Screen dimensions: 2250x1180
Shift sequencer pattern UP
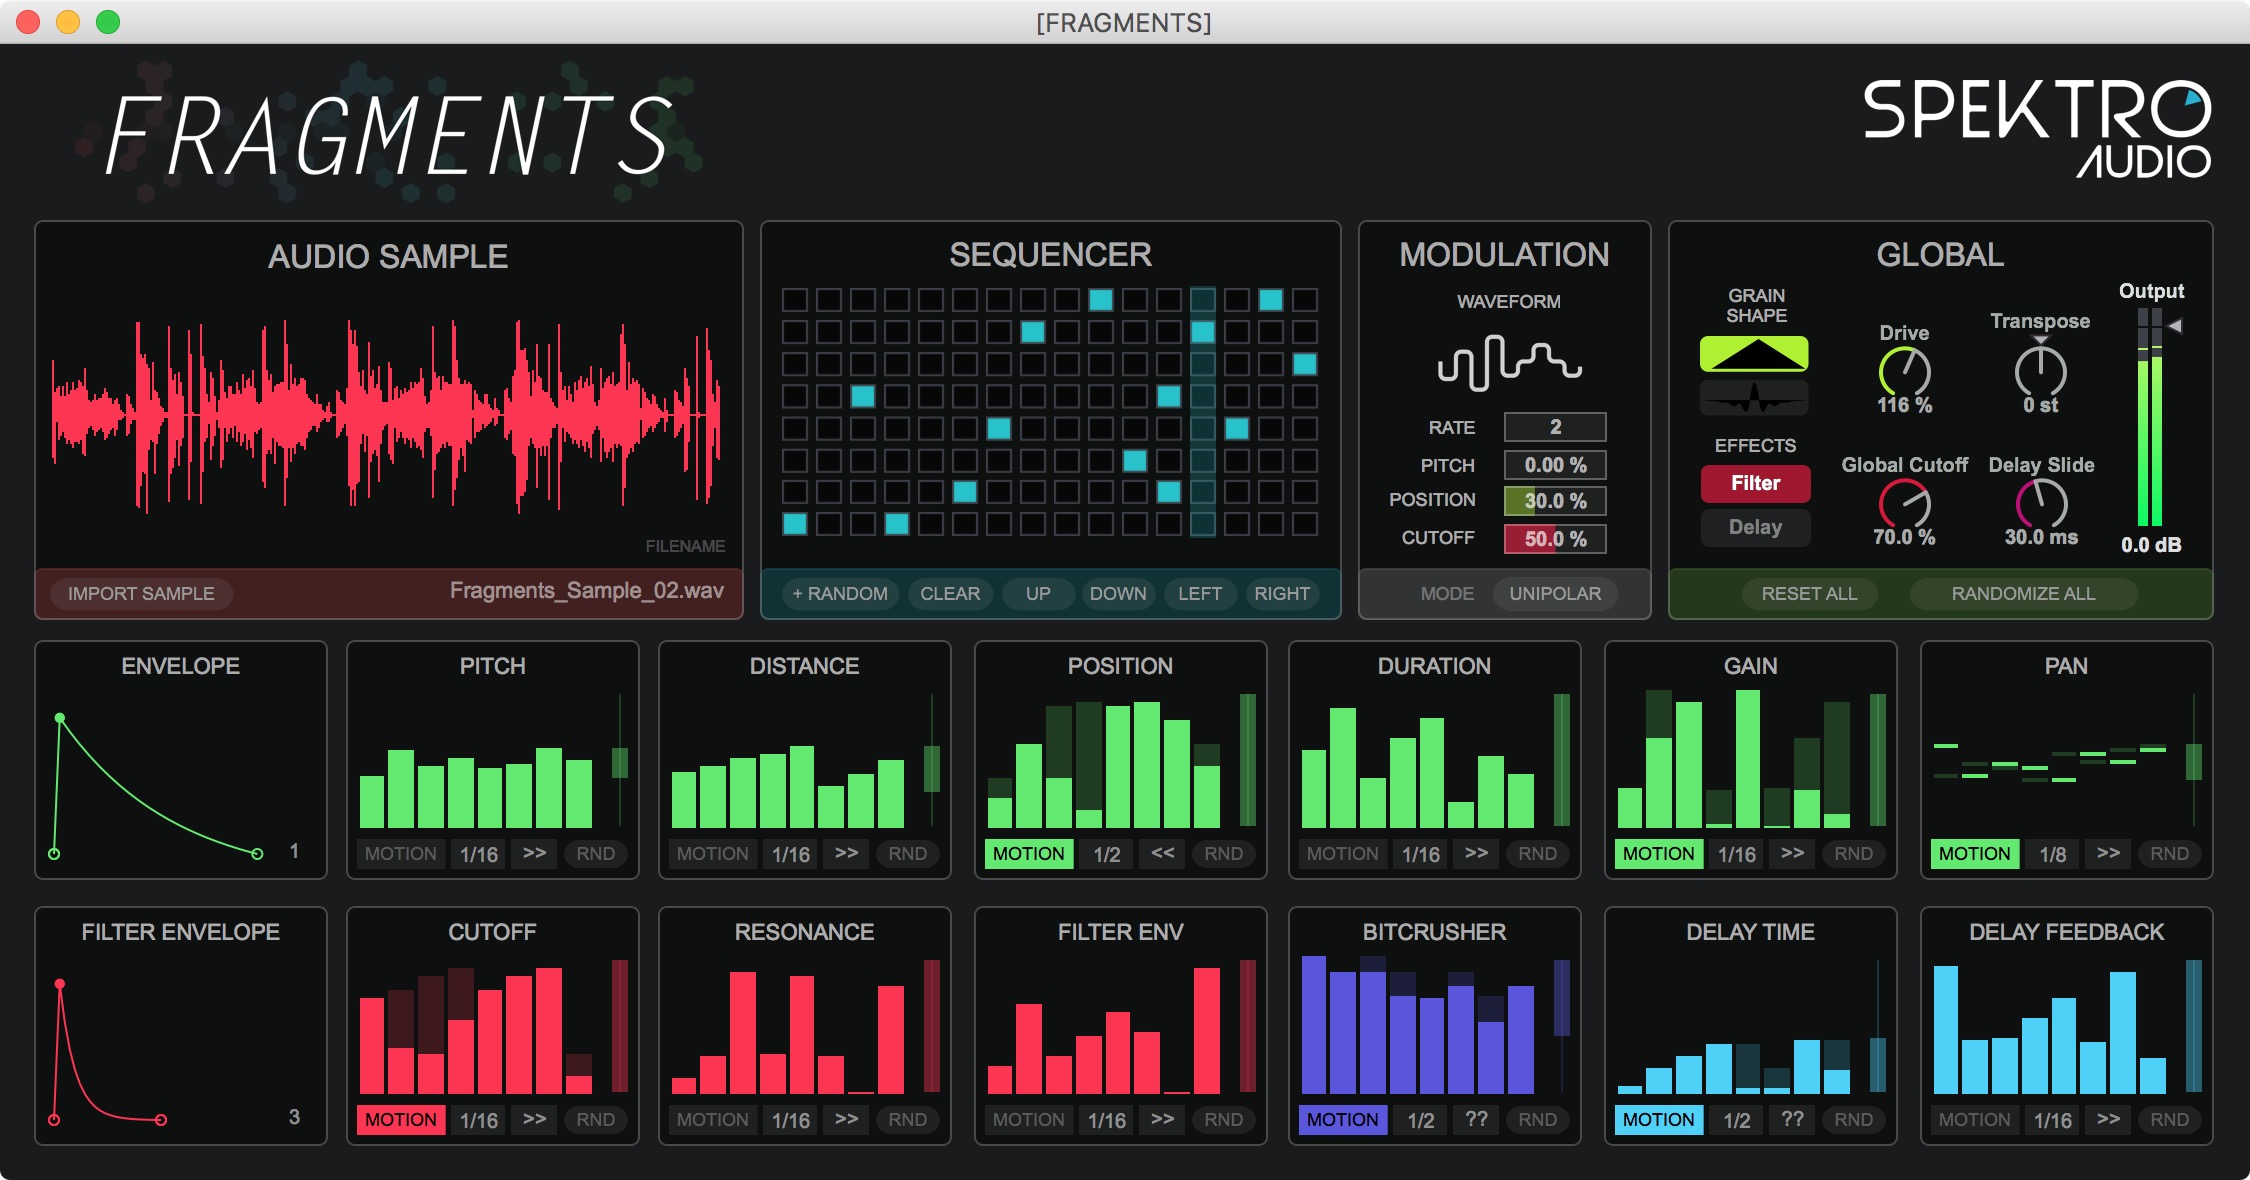pyautogui.click(x=1038, y=594)
